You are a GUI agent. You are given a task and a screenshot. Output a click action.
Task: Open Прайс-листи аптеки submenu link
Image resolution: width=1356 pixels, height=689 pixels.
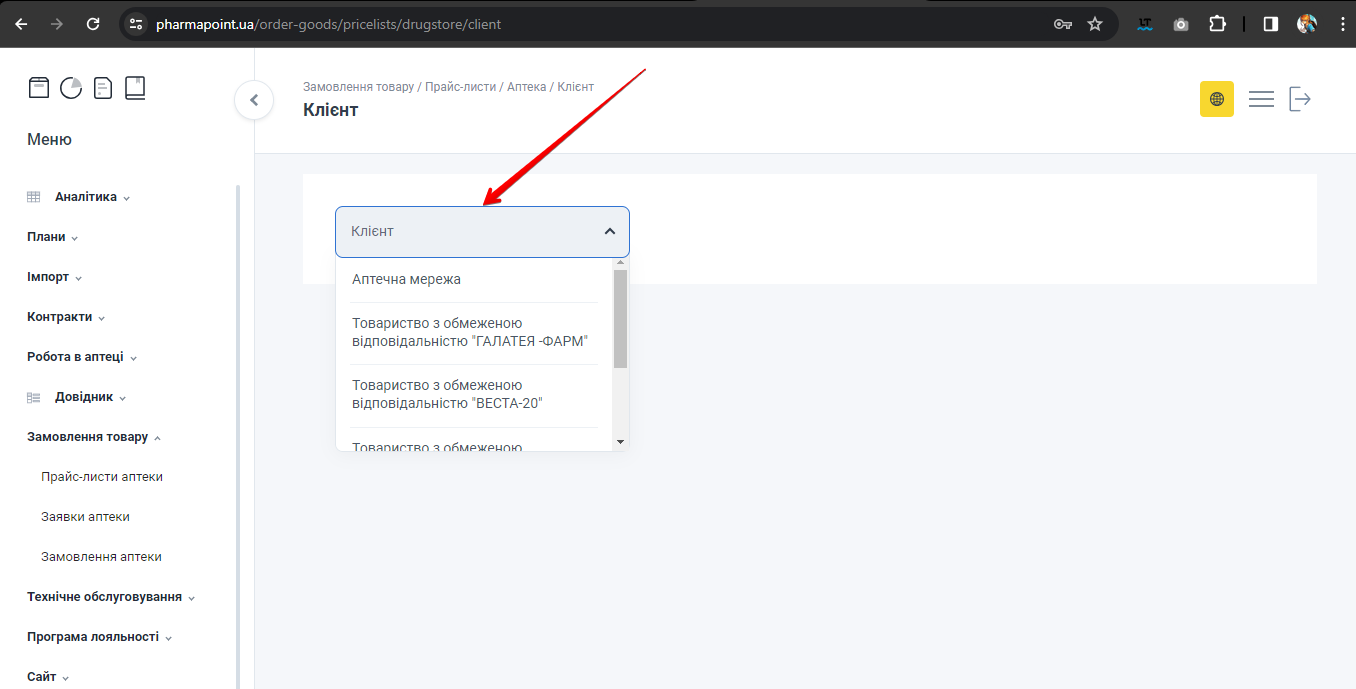tap(102, 477)
